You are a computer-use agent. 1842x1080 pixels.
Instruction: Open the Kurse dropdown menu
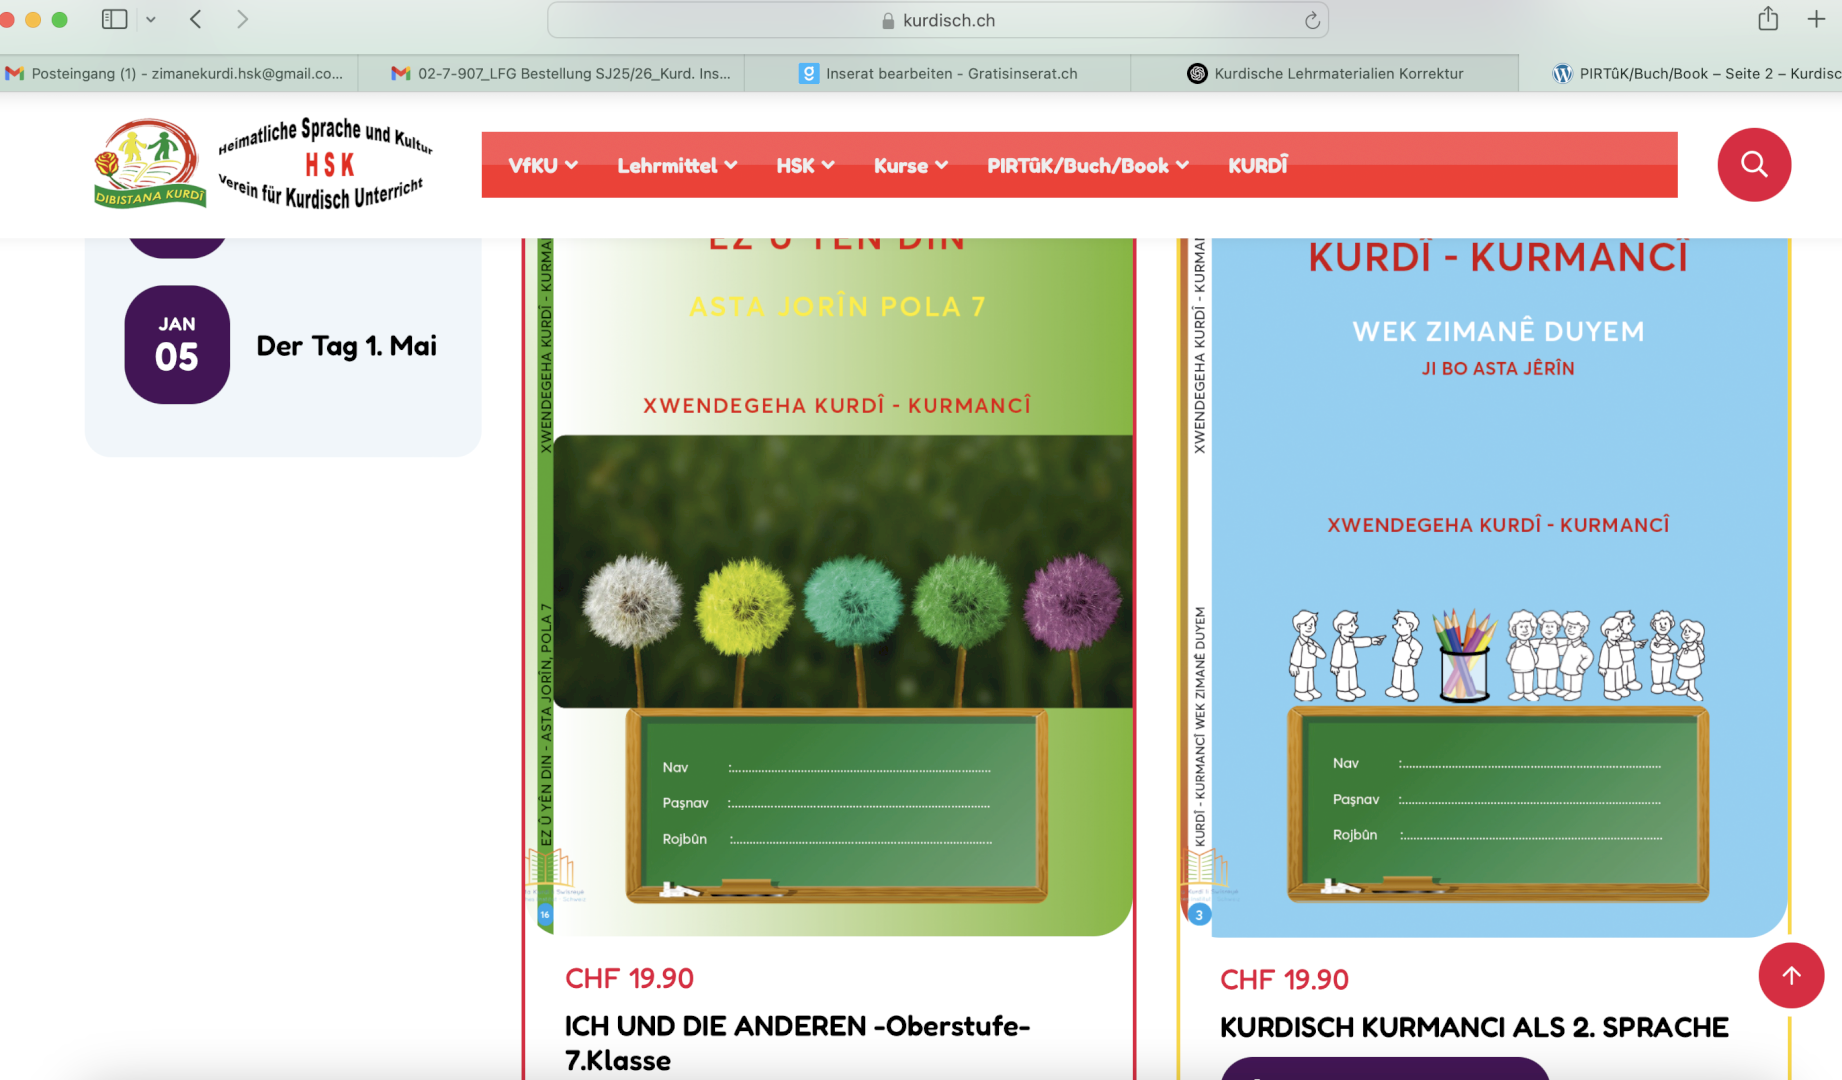point(910,166)
